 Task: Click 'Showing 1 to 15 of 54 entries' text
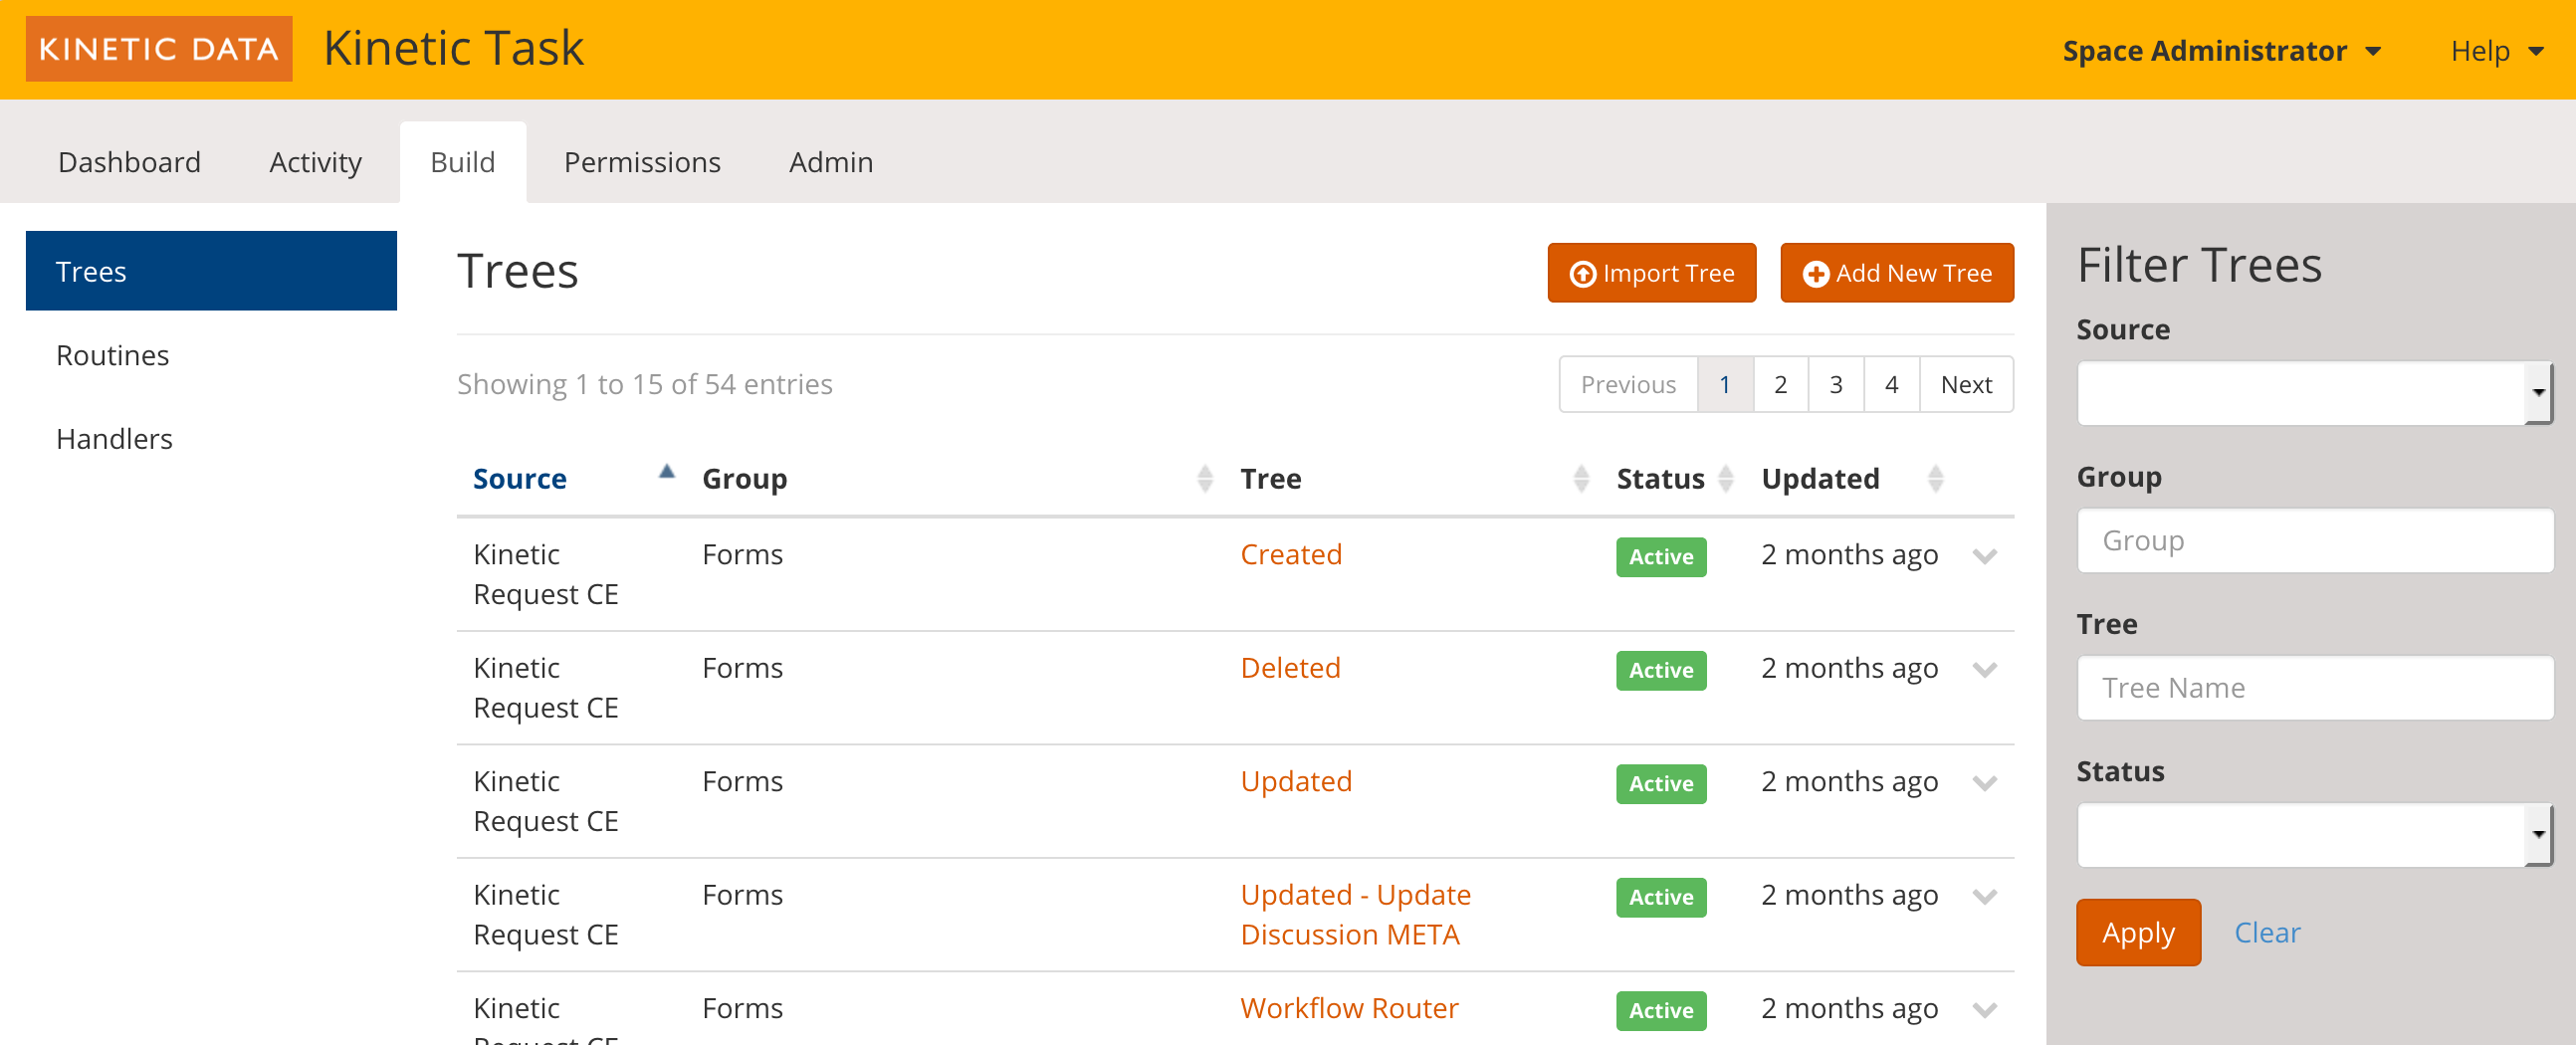644,384
